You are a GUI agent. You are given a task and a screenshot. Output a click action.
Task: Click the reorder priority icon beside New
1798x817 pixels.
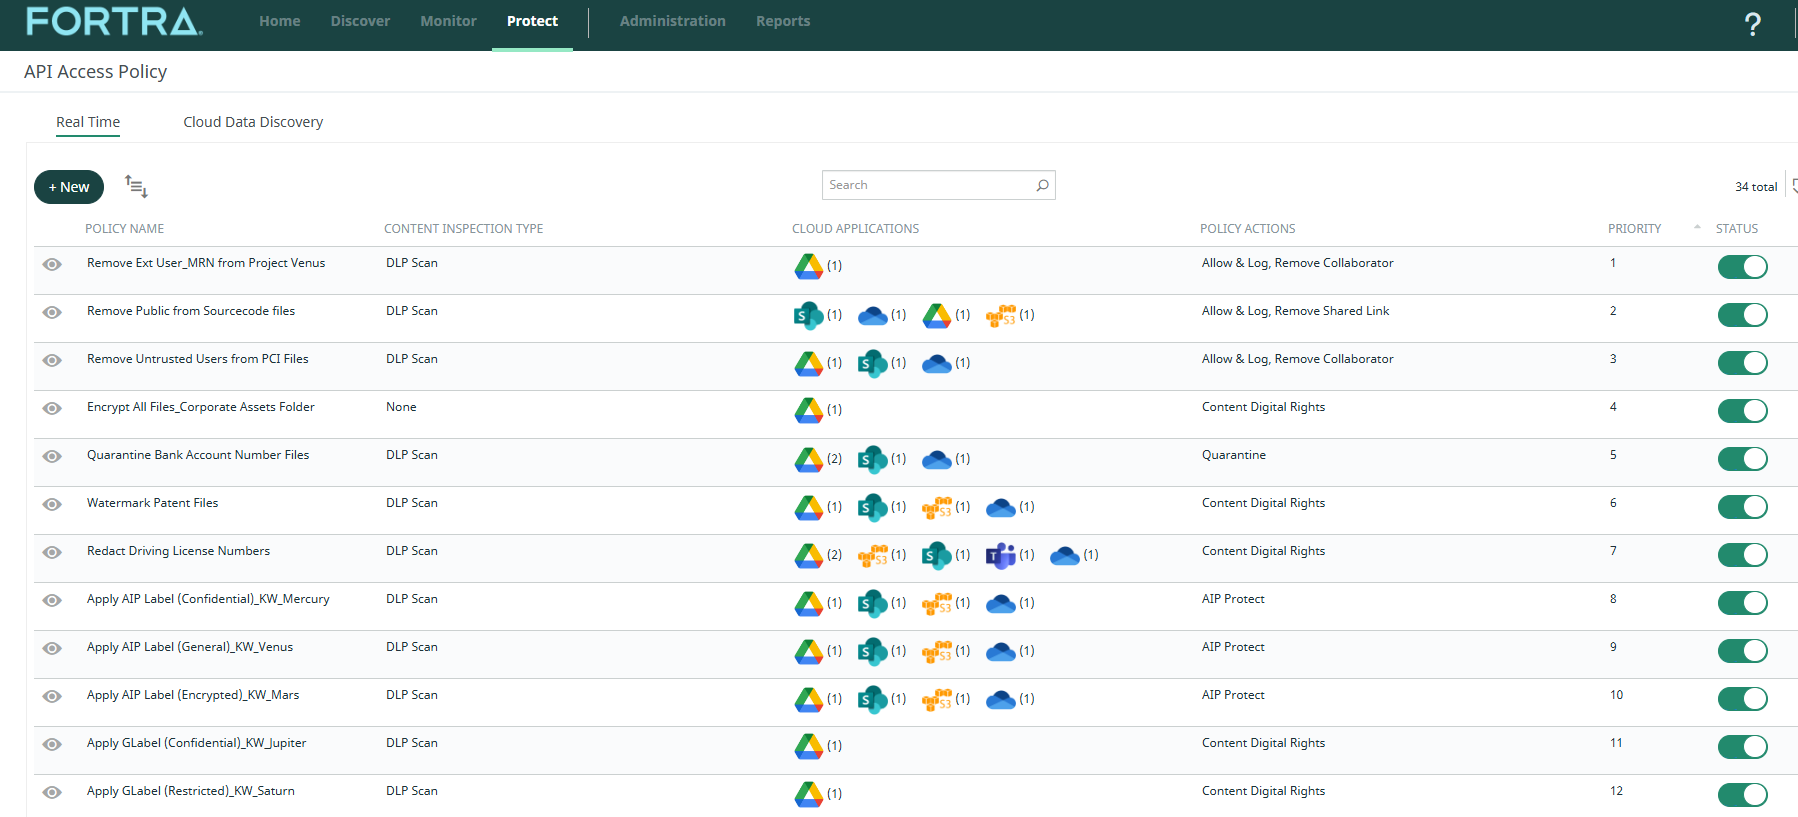point(136,186)
